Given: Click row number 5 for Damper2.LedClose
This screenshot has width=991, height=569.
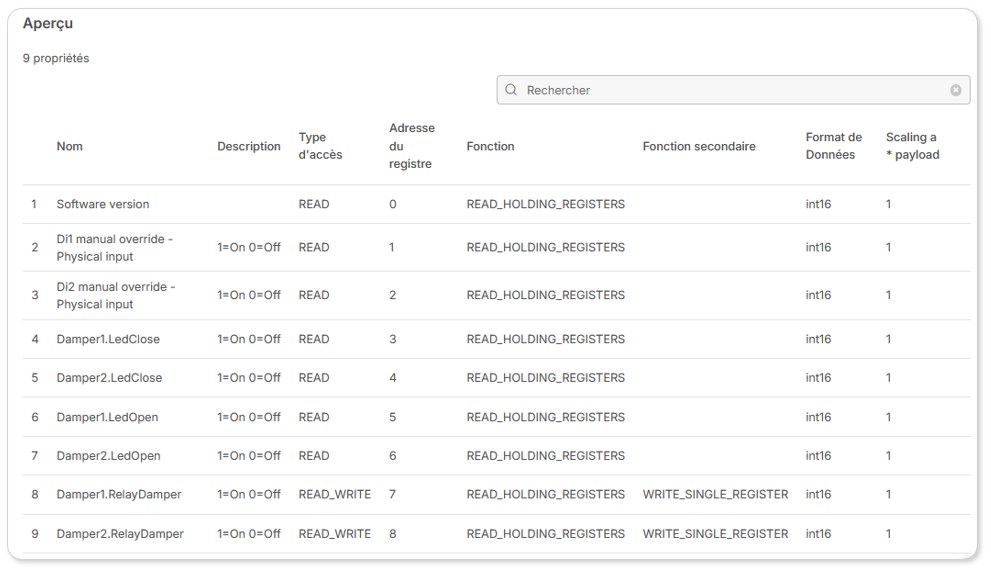Looking at the screenshot, I should [35, 378].
